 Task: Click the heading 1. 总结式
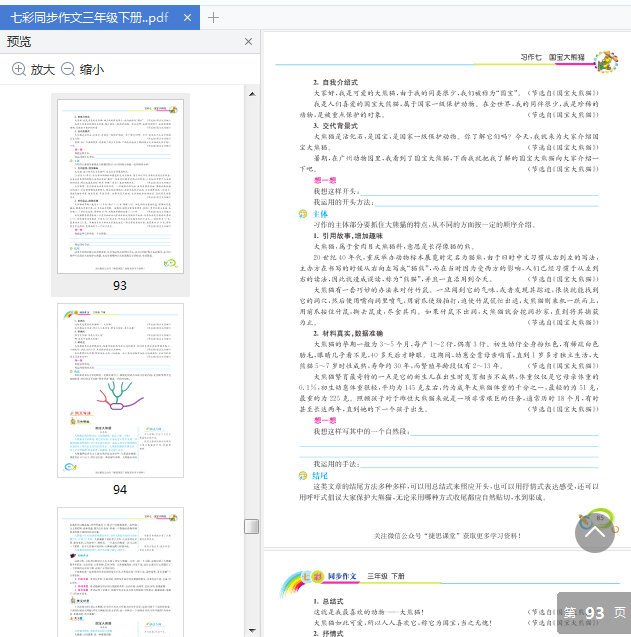click(328, 601)
